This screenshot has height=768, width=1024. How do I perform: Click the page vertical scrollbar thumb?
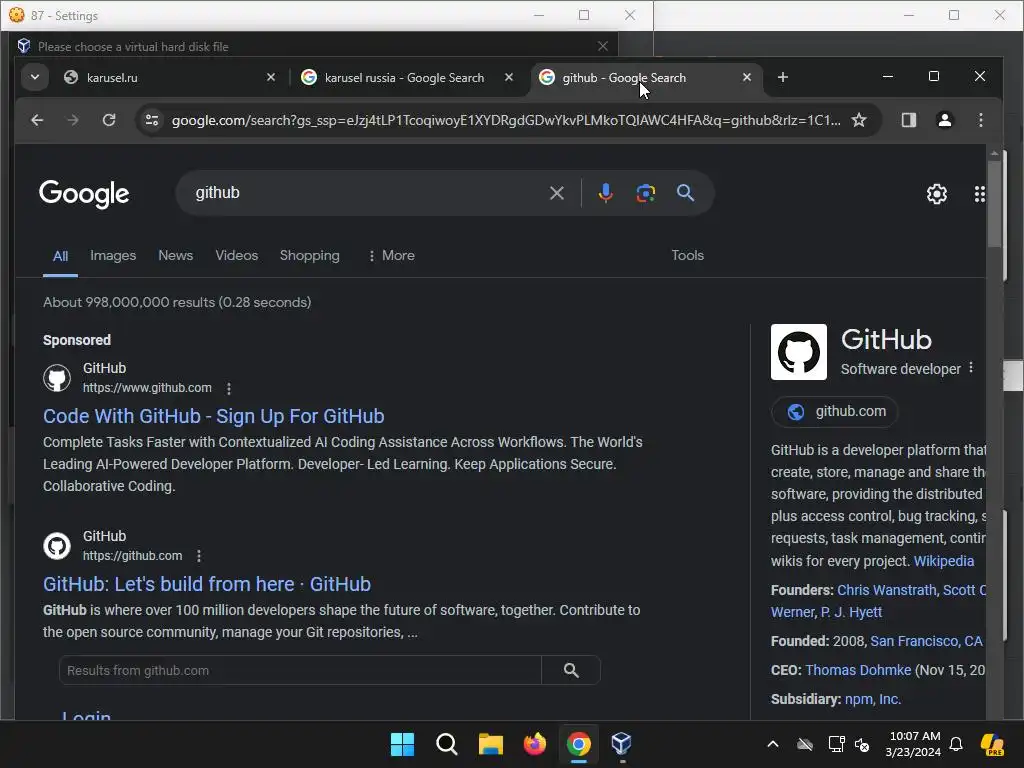click(994, 203)
